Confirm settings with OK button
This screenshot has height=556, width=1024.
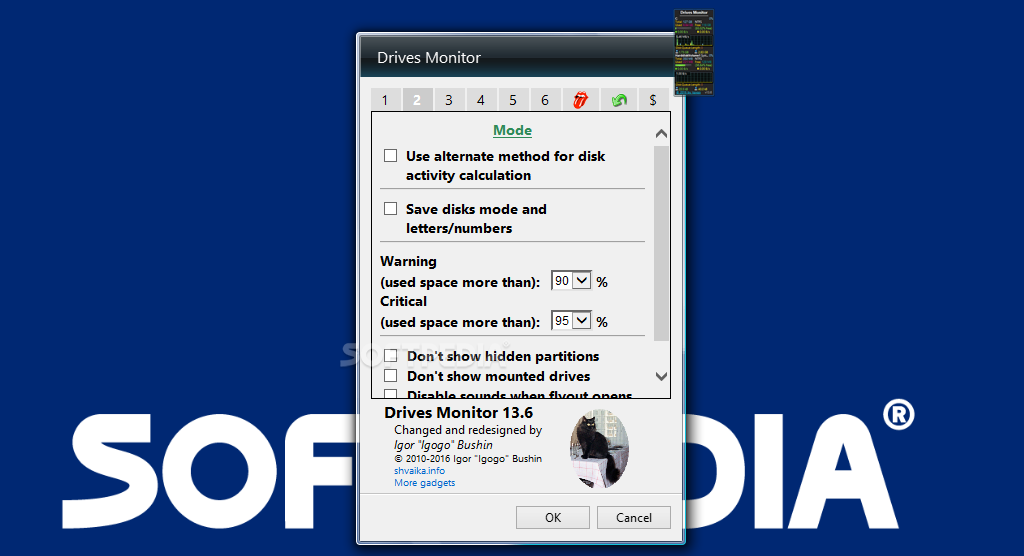pos(552,517)
